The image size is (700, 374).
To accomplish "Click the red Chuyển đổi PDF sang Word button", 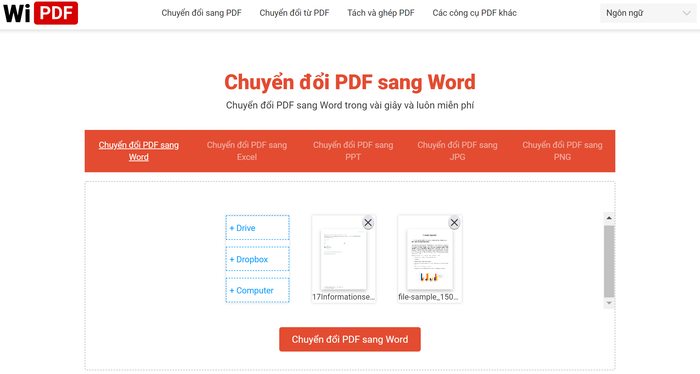I will point(350,339).
